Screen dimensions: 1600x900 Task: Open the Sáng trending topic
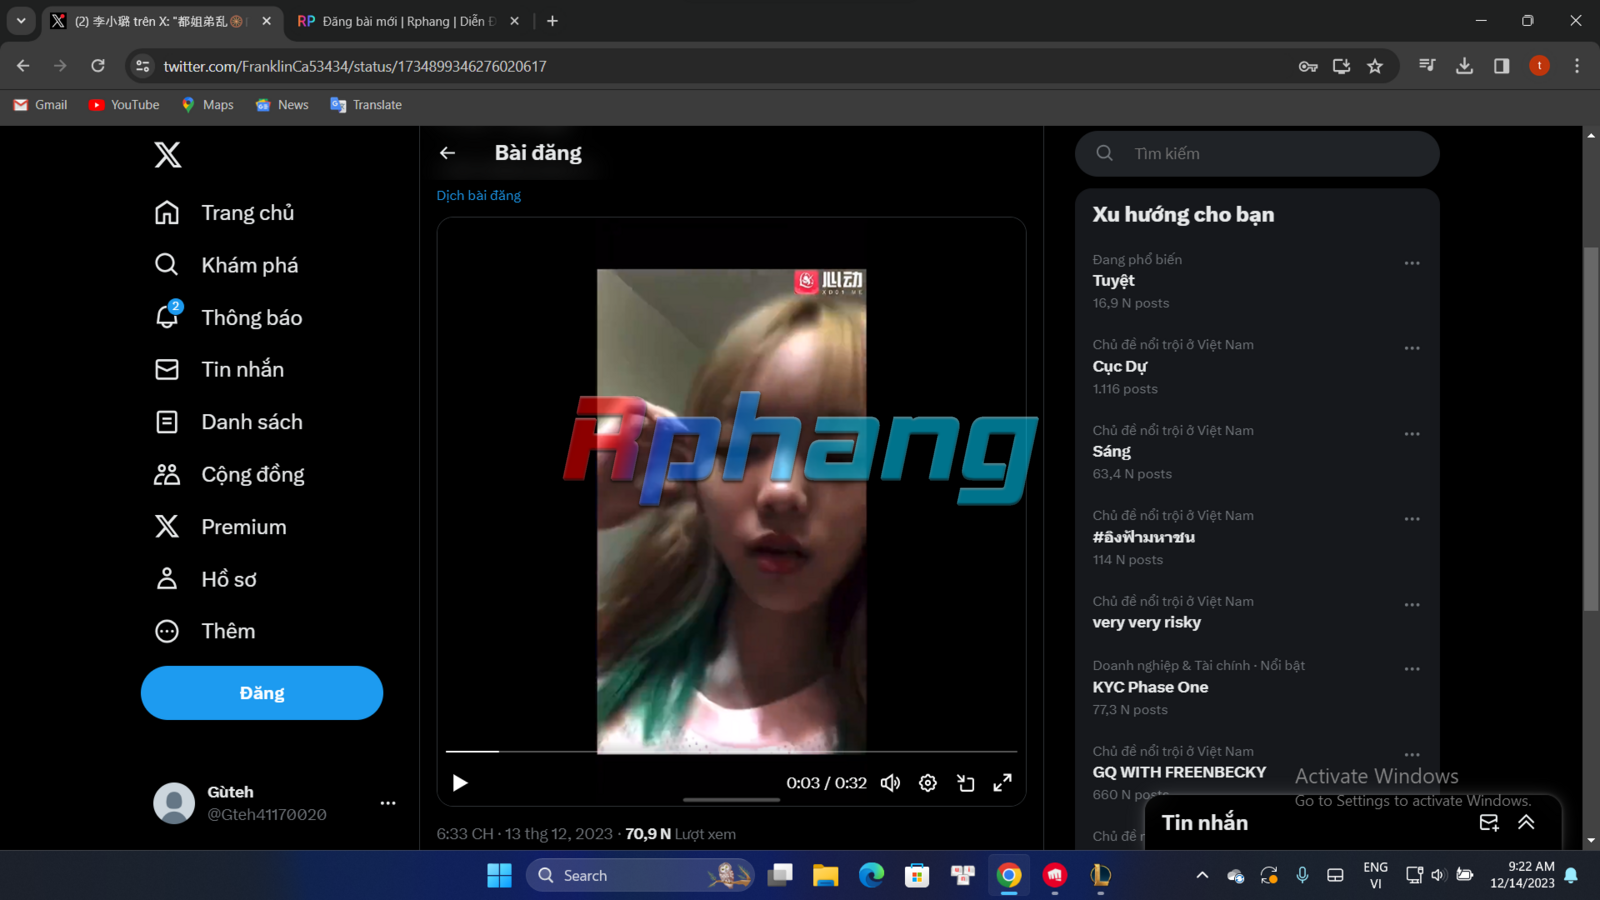pos(1112,452)
